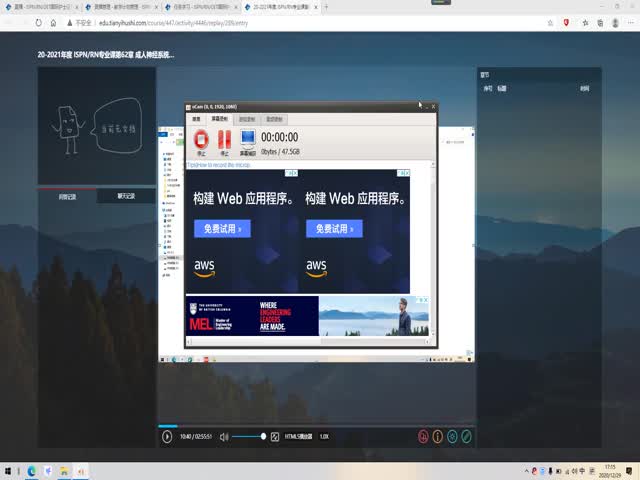This screenshot has width=640, height=480.
Task: Open the Windows notification center
Action: point(629,471)
